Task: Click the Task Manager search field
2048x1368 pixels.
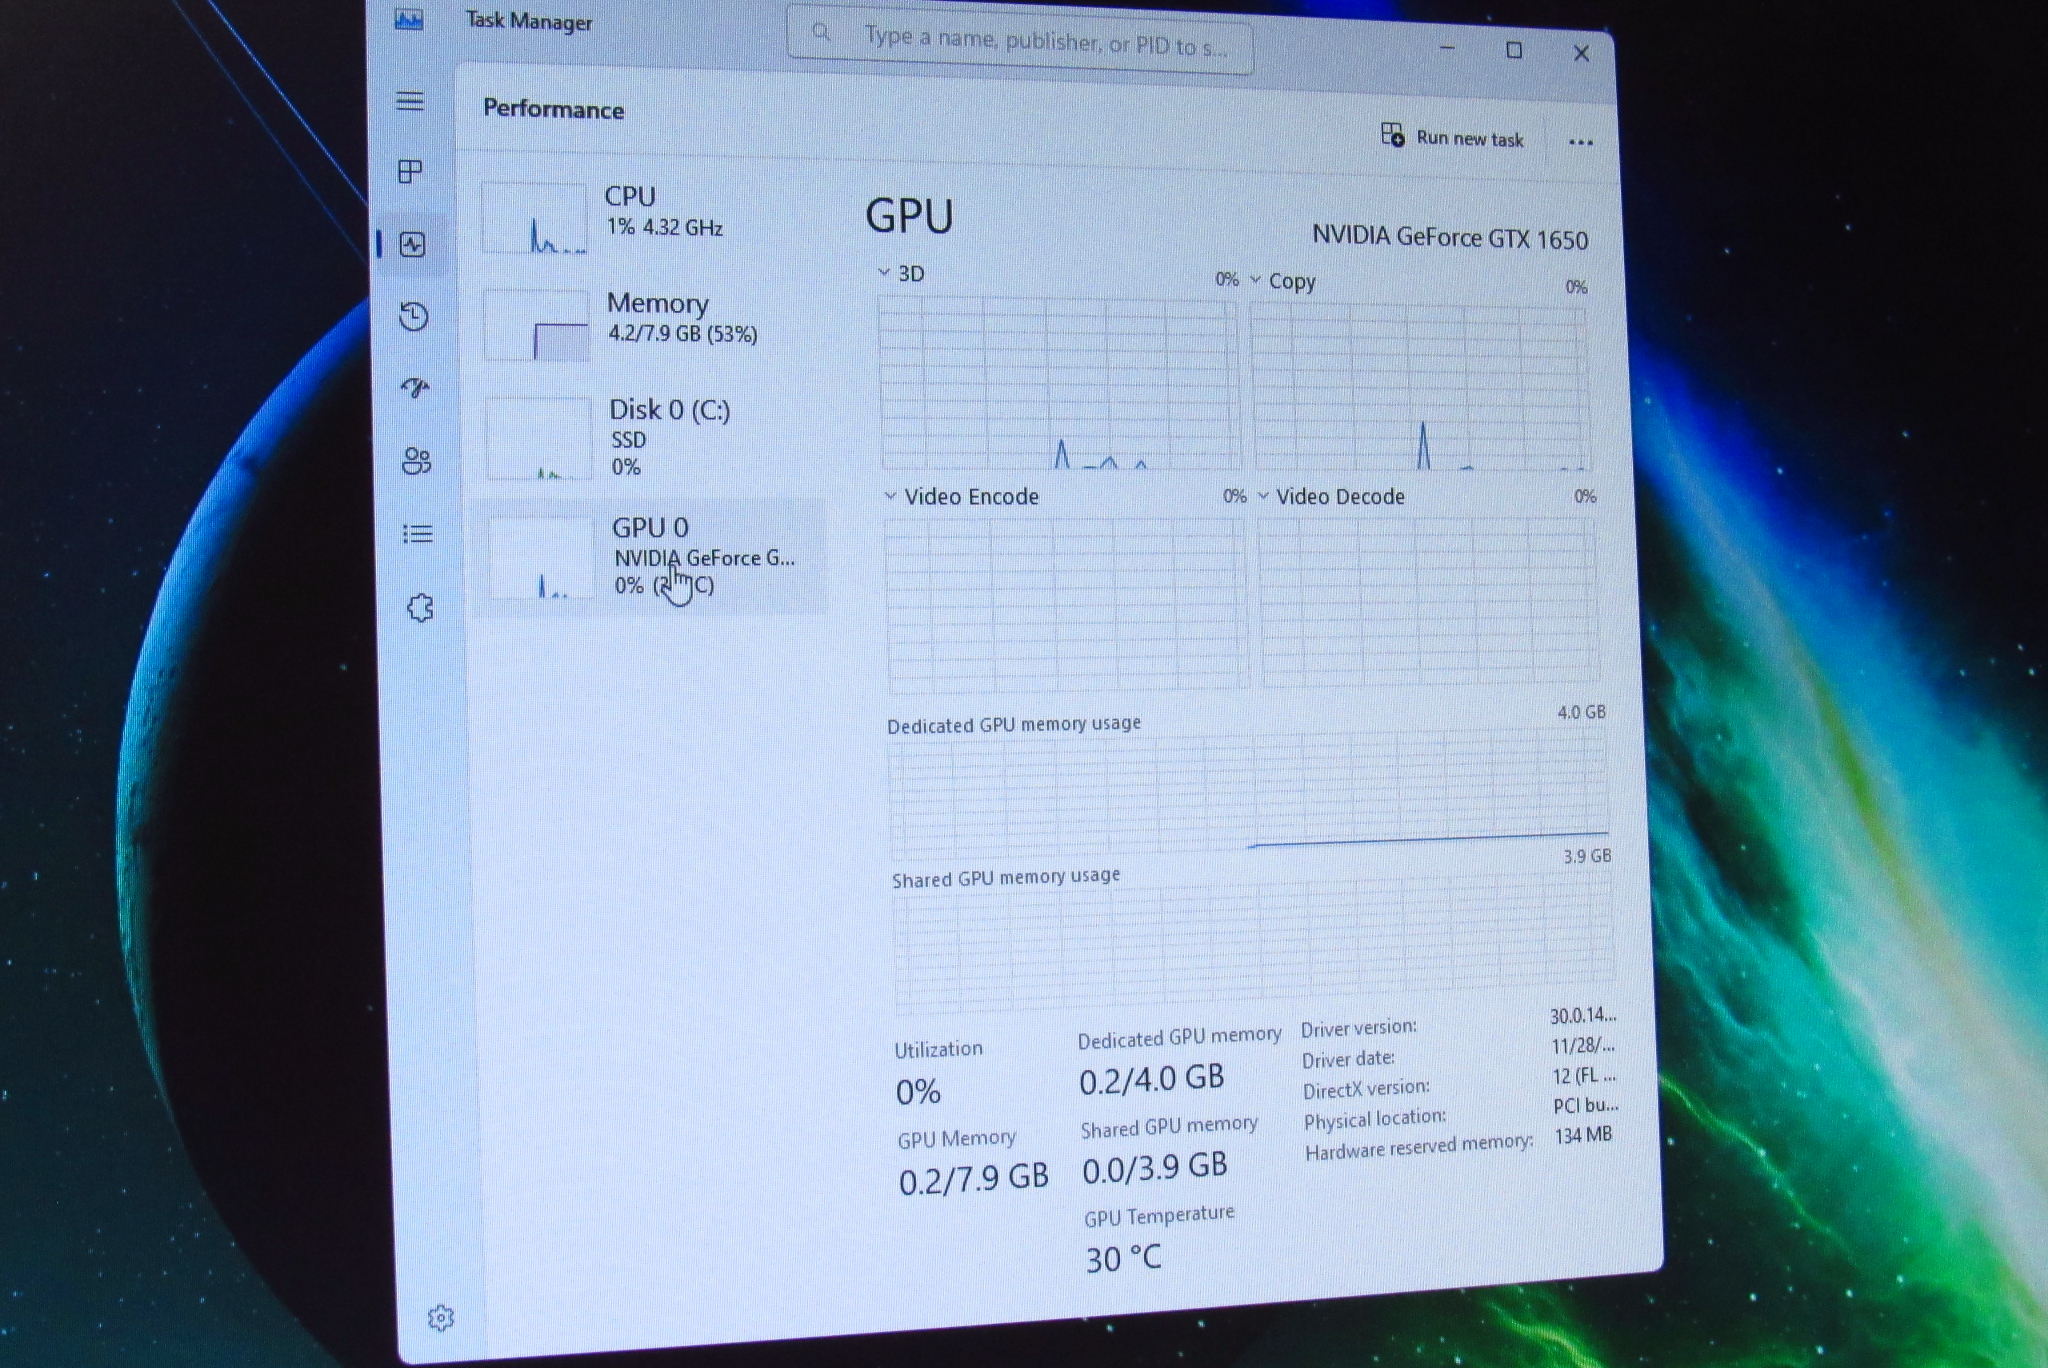Action: (1020, 40)
